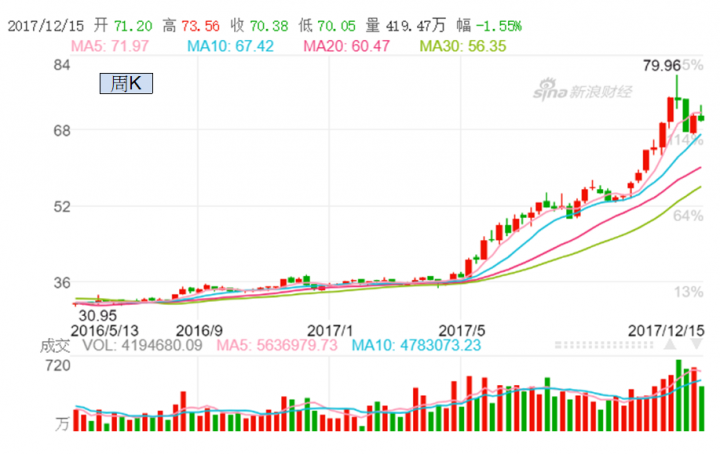
Task: Click the 2016/5/13 start date label
Action: click(104, 331)
